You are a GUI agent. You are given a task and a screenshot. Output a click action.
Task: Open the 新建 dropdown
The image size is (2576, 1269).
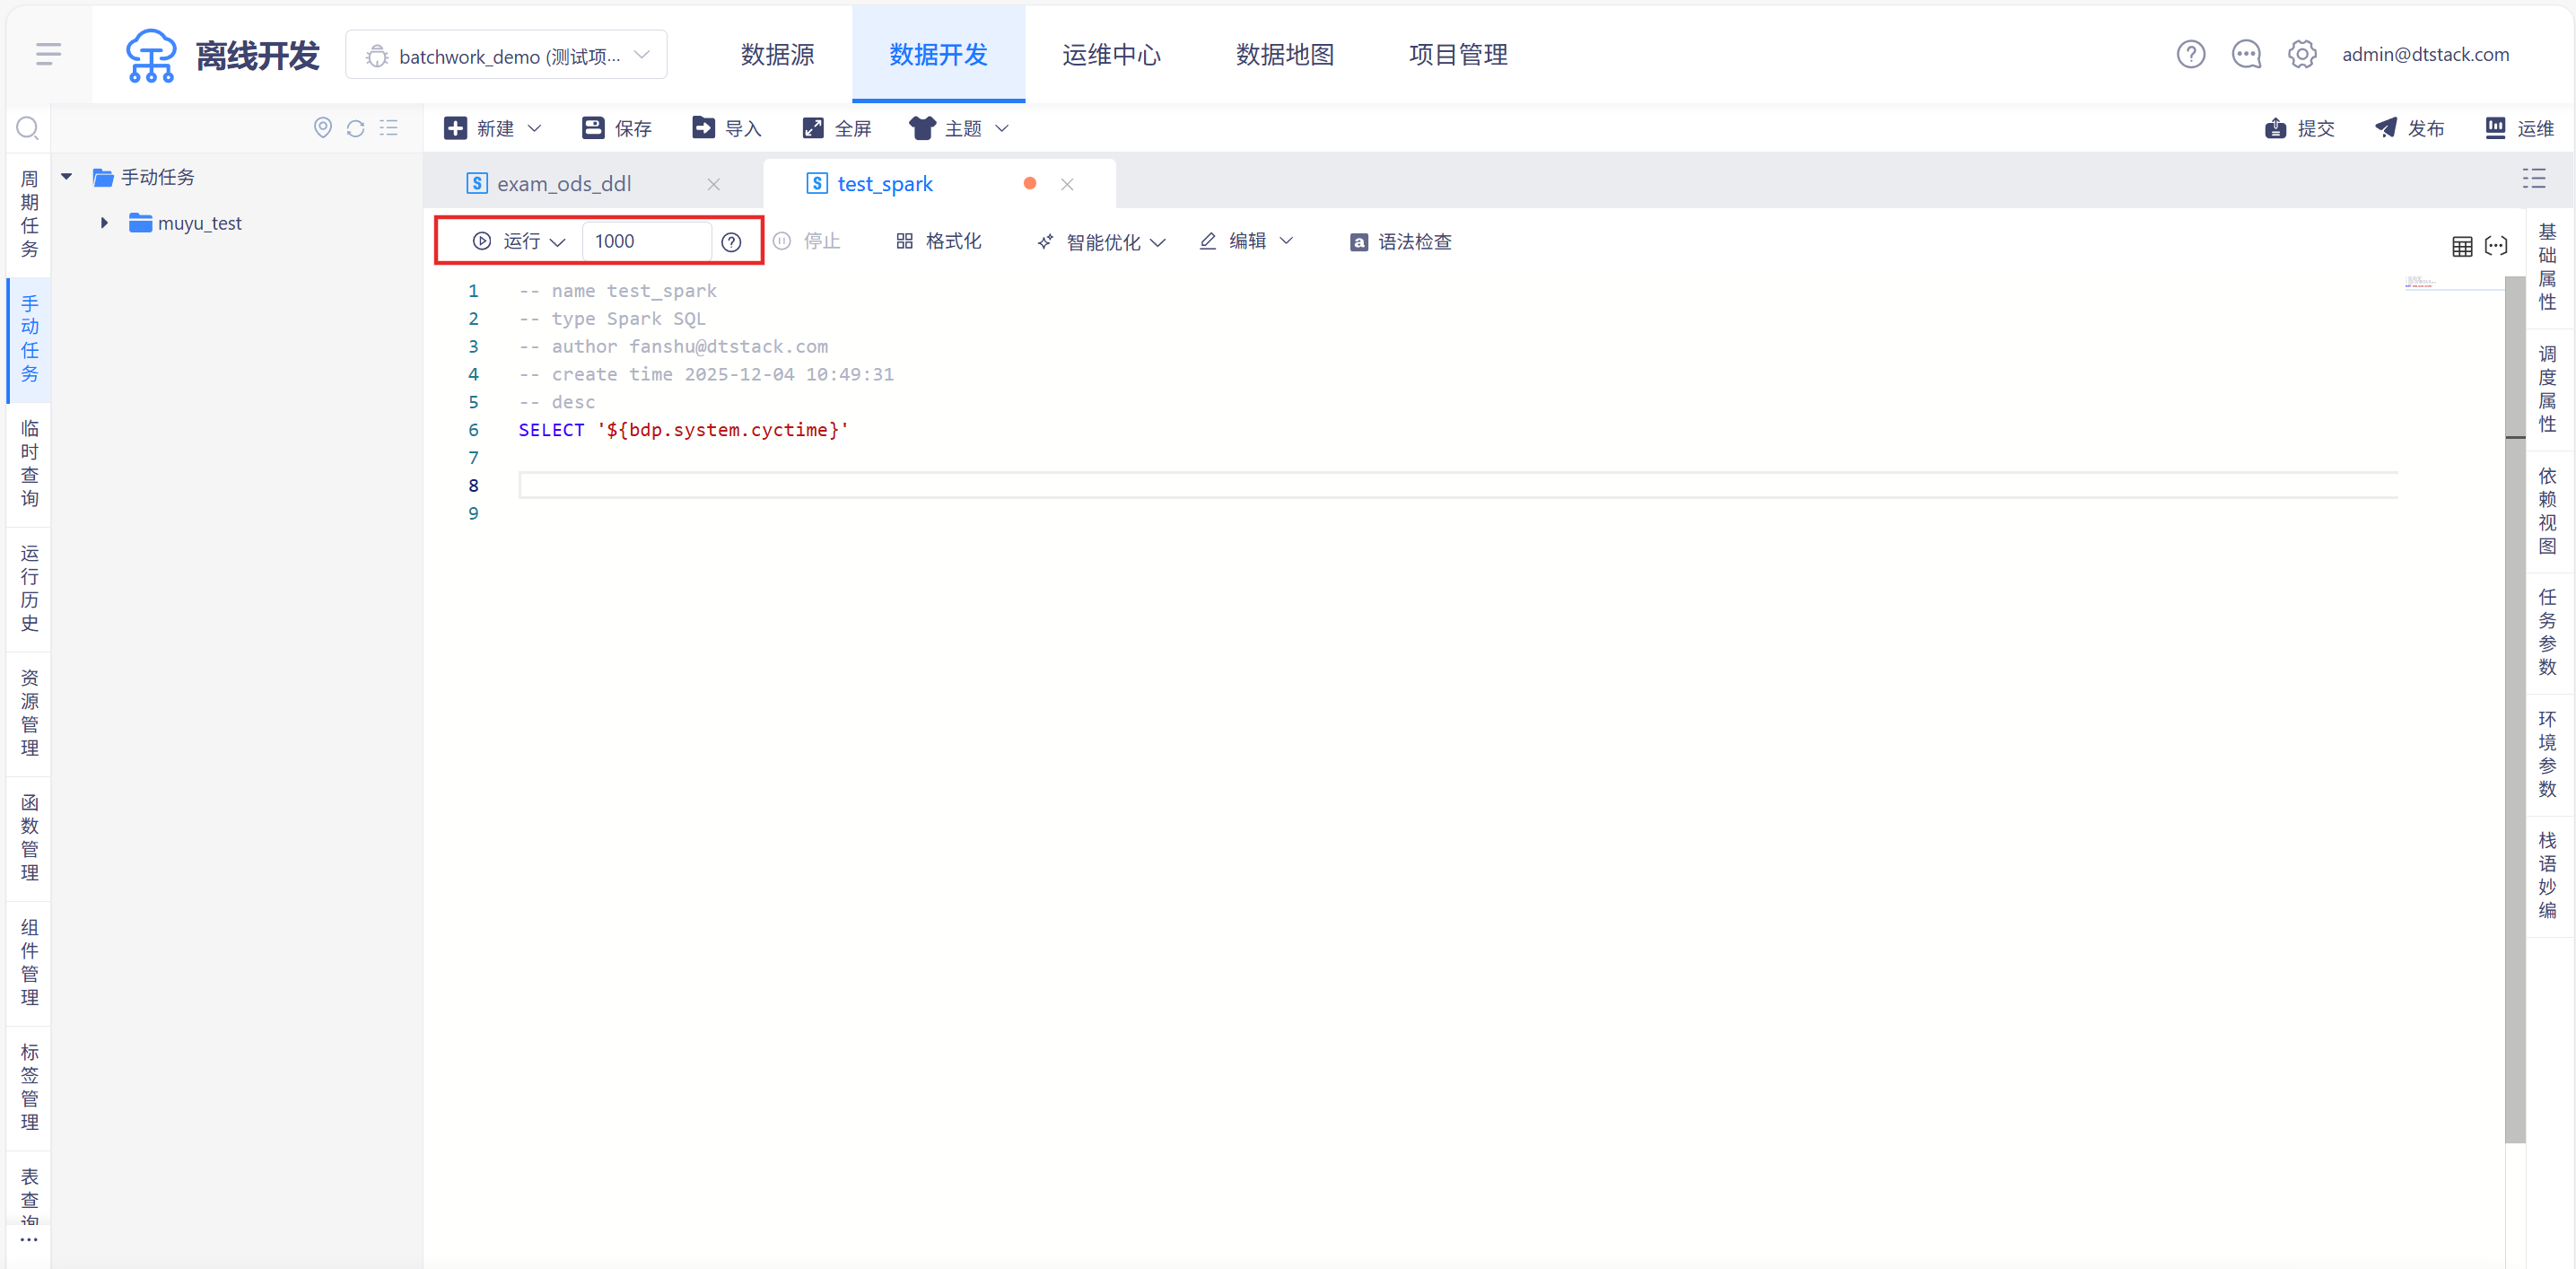click(493, 128)
